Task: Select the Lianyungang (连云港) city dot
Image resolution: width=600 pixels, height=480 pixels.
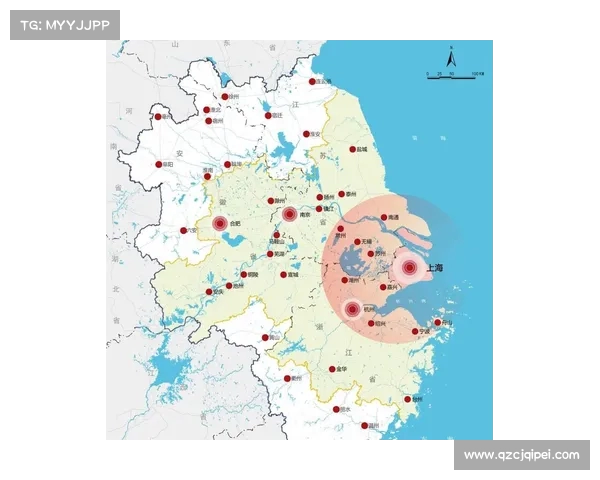Action: tap(312, 82)
